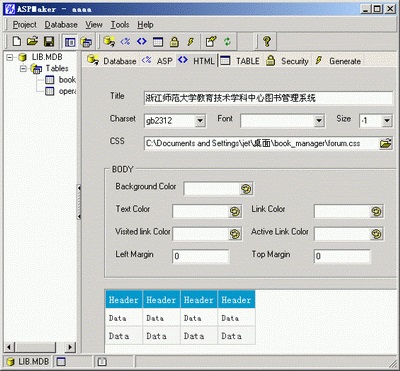Switch to the ASP tab
Image resolution: width=400 pixels, height=371 pixels.
pyautogui.click(x=157, y=61)
